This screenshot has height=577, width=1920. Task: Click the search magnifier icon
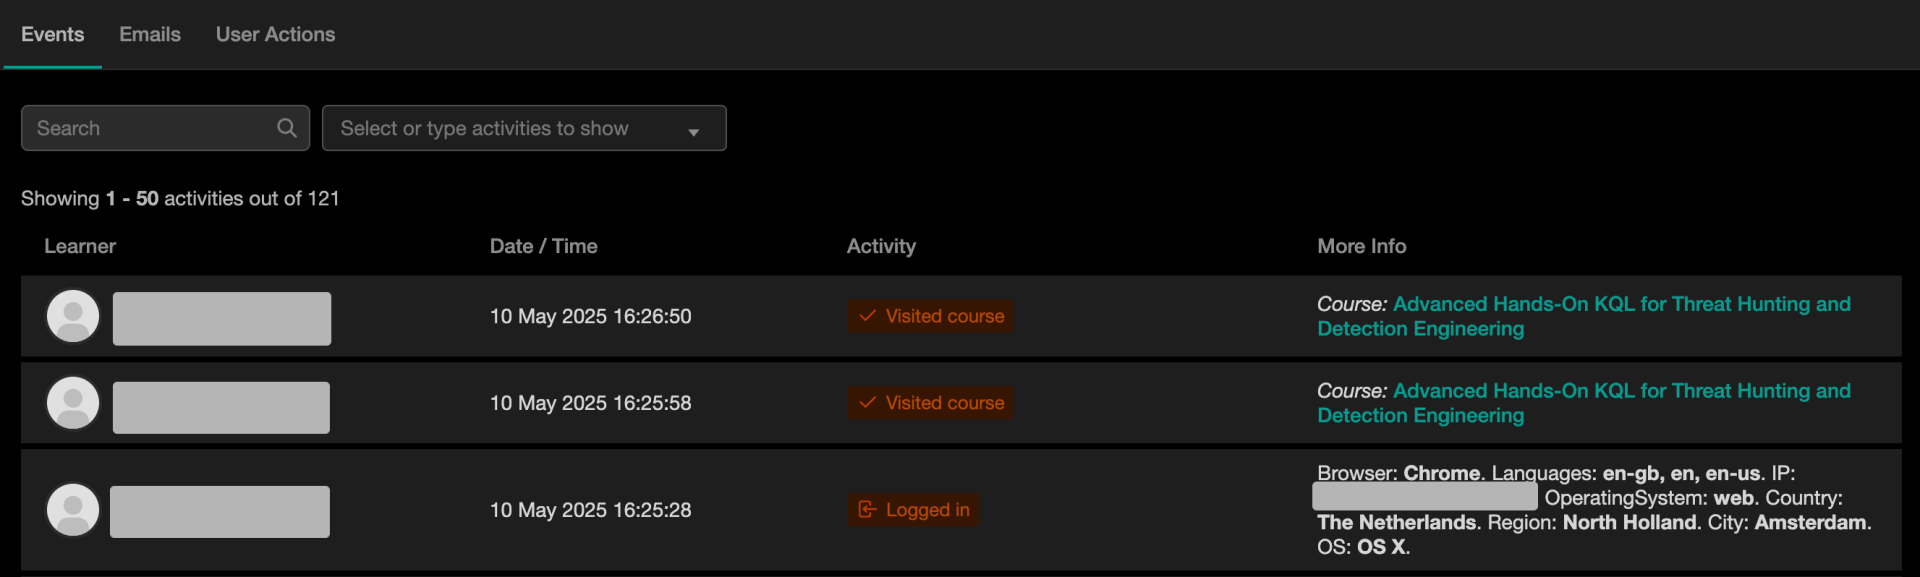[287, 128]
